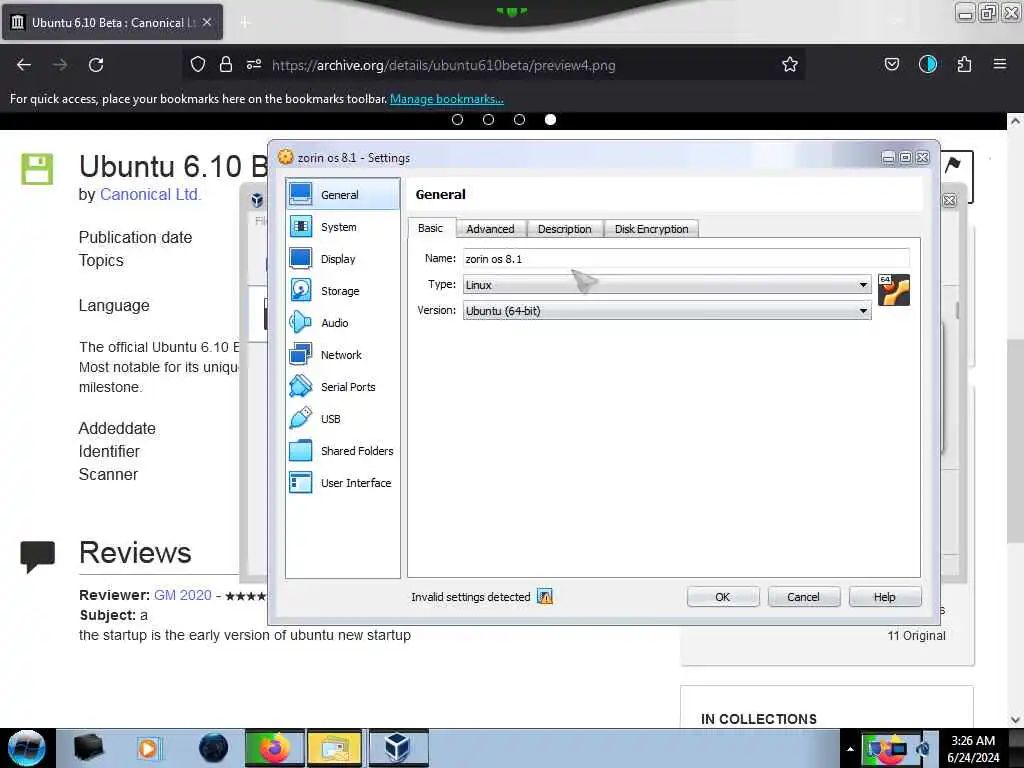Open Firefox hamburger application menu
Viewport: 1024px width, 768px height.
click(x=999, y=64)
